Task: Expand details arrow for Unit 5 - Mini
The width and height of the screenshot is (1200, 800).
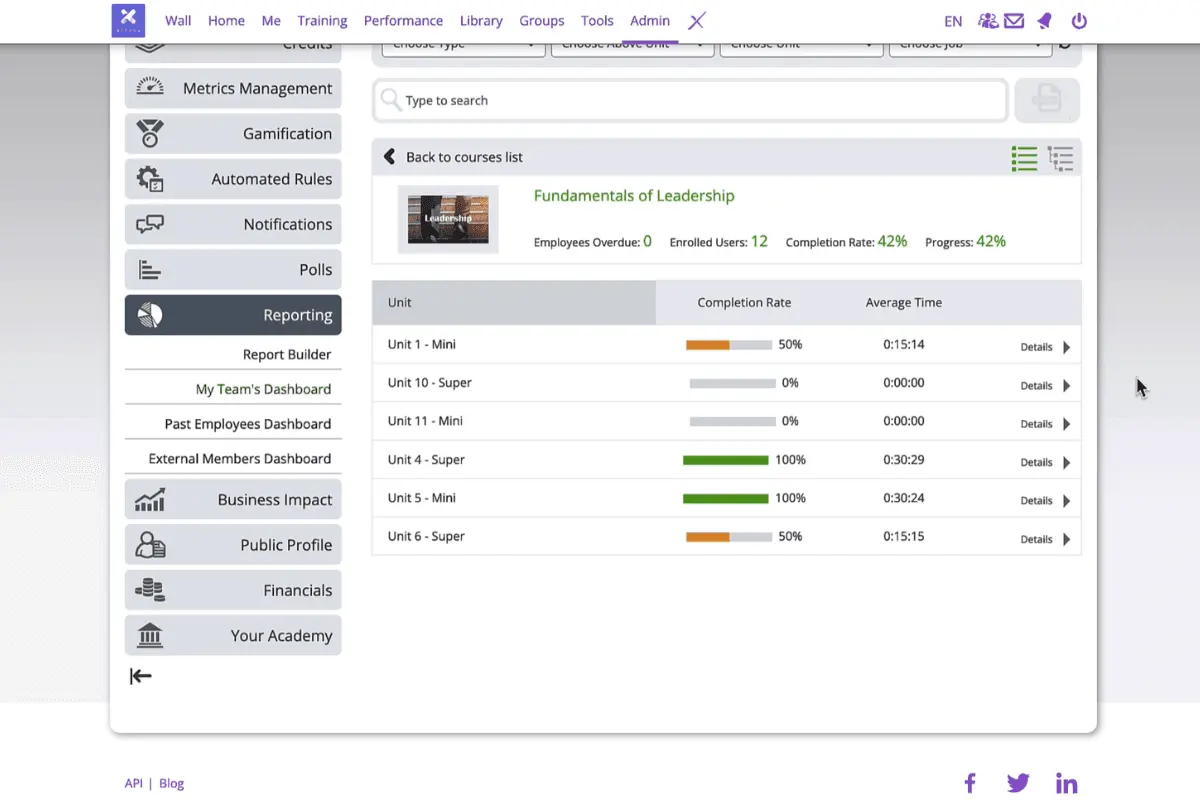Action: point(1066,501)
